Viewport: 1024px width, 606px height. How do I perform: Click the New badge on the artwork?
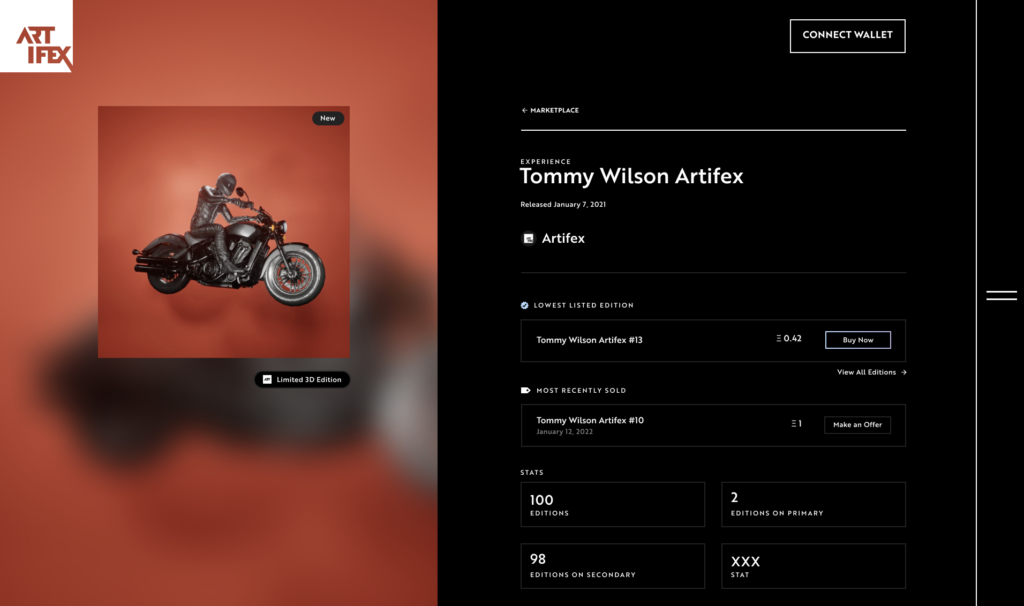tap(328, 118)
